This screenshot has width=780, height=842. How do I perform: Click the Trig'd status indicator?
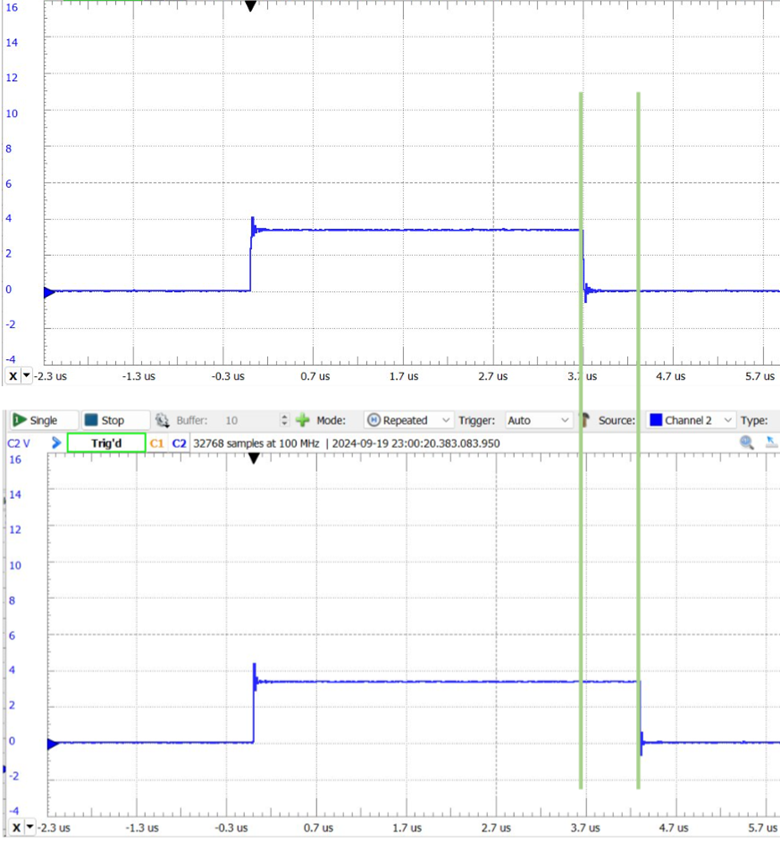pos(106,443)
